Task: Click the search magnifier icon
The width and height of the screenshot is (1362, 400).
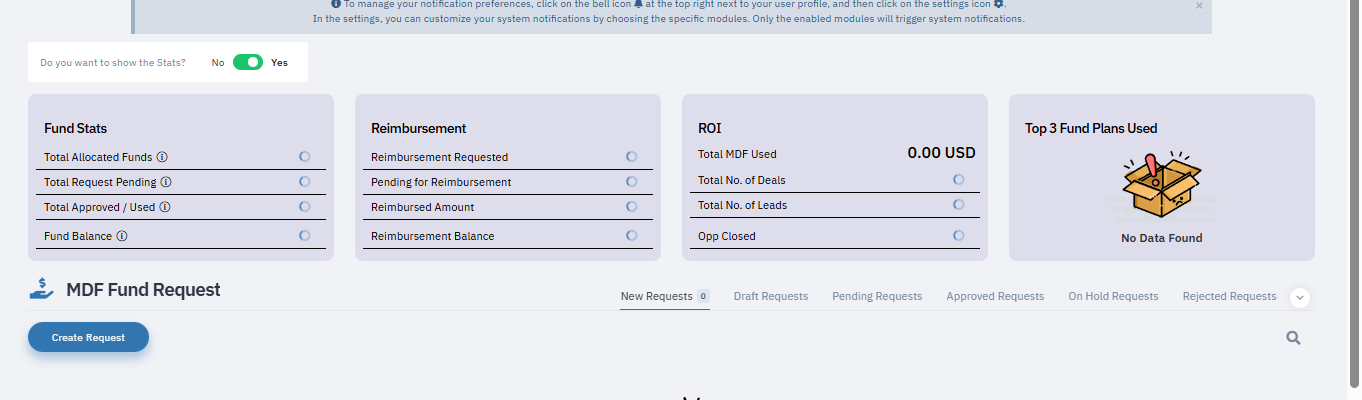Action: pos(1293,338)
